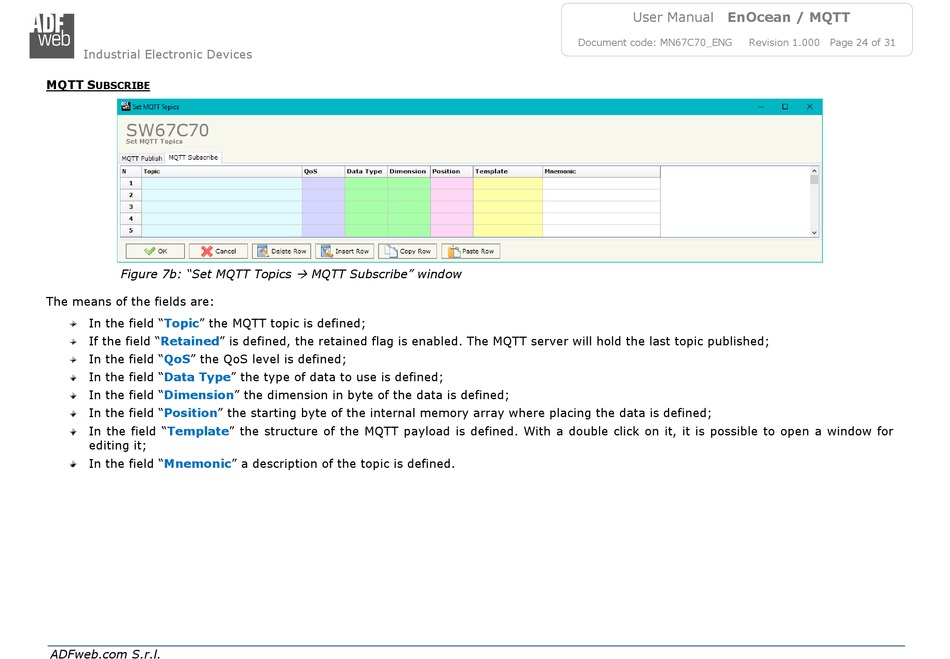Click the table scrollbar down arrow
This screenshot has height=659, width=950.
814,233
